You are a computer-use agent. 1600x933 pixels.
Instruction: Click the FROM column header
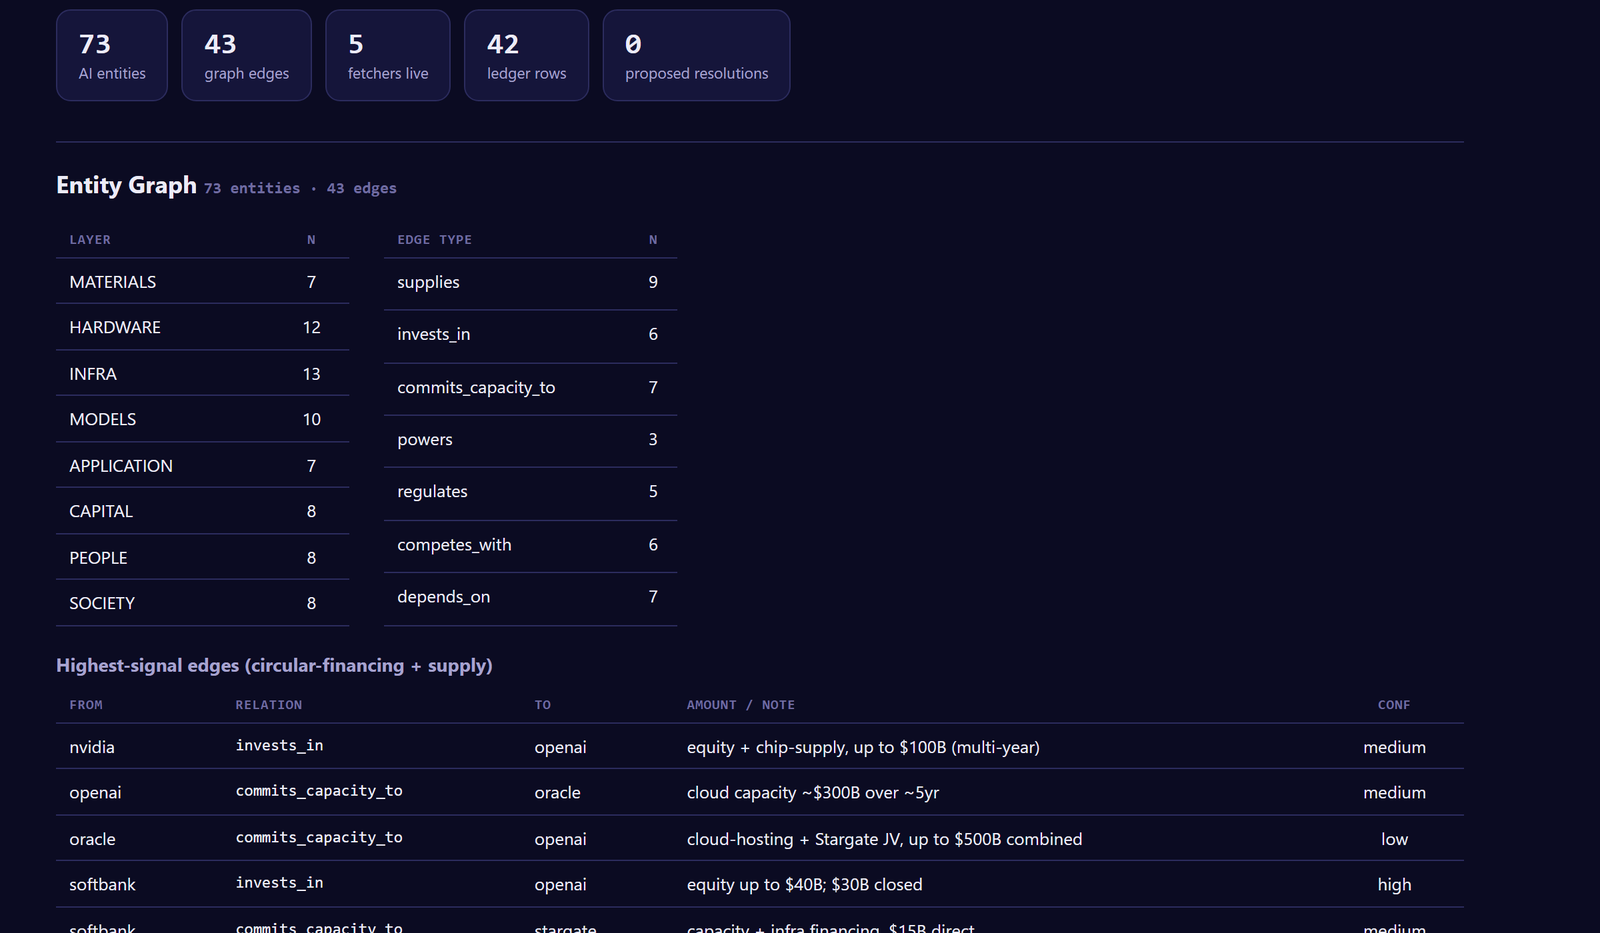click(86, 705)
